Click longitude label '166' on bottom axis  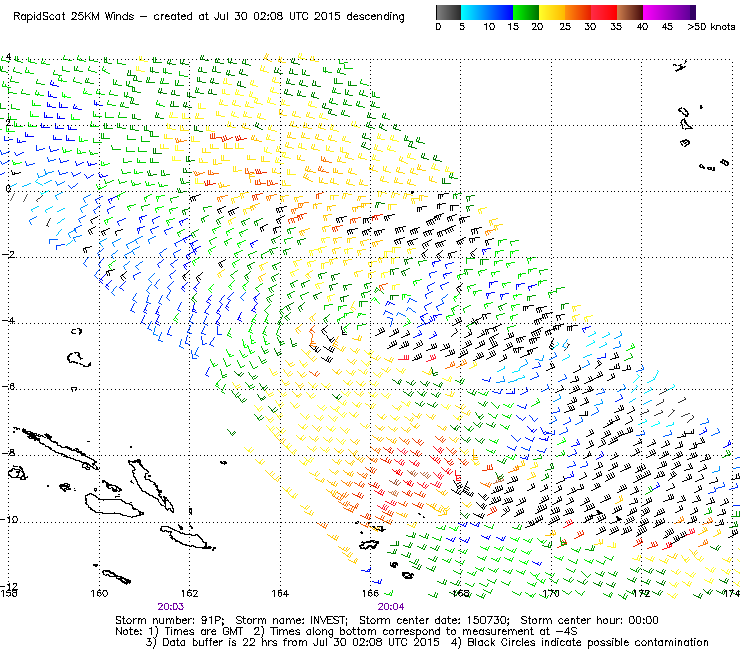tap(370, 593)
